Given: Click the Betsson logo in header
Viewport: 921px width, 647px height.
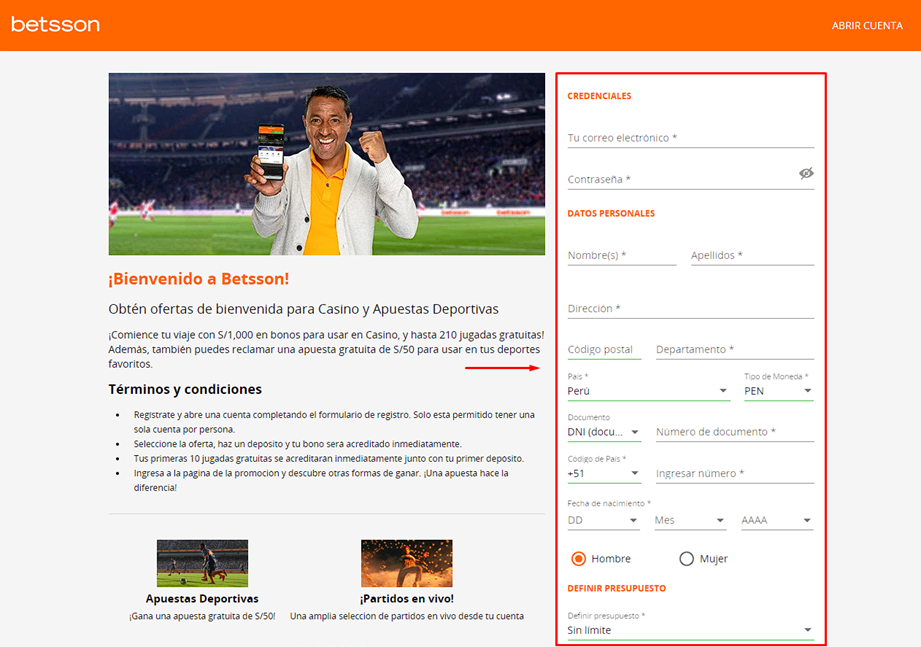Looking at the screenshot, I should 55,24.
